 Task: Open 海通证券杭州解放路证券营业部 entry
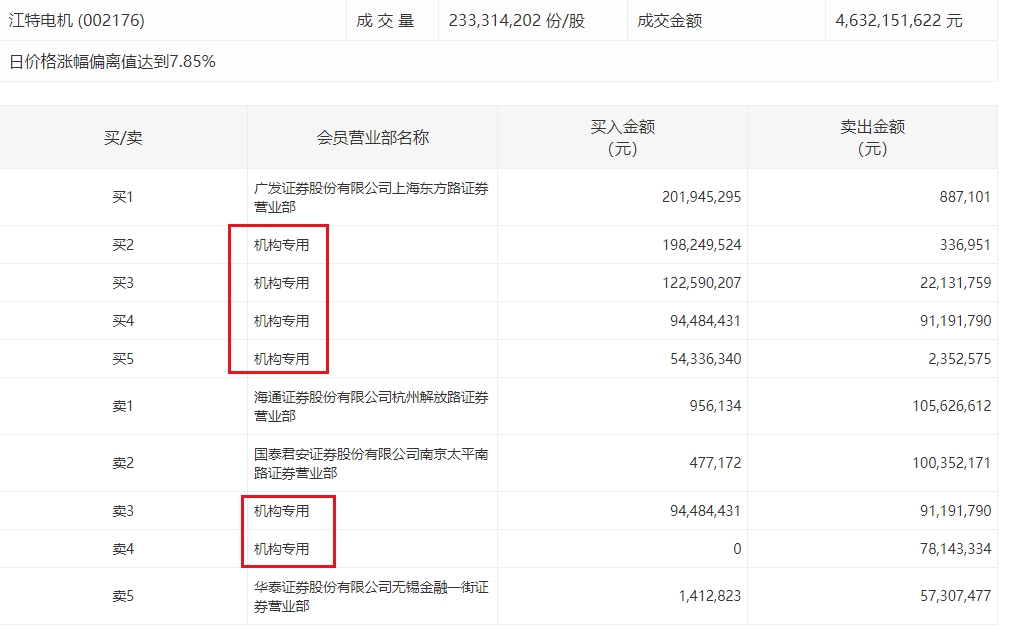(371, 406)
